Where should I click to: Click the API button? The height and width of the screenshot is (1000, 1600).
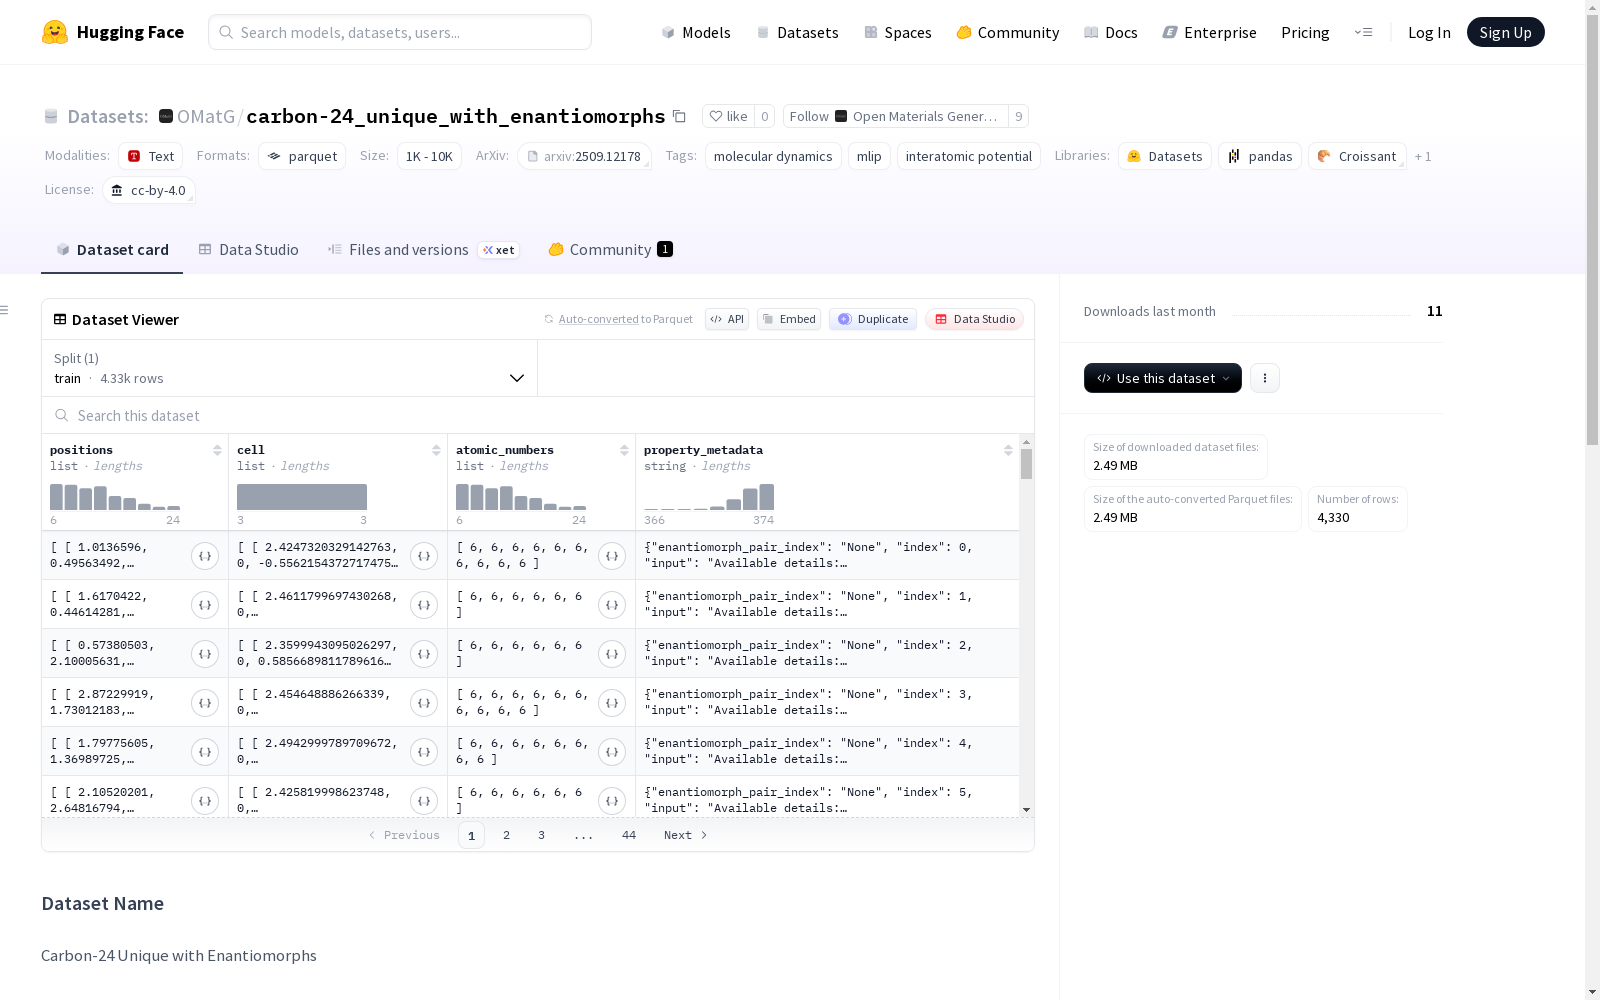(727, 319)
